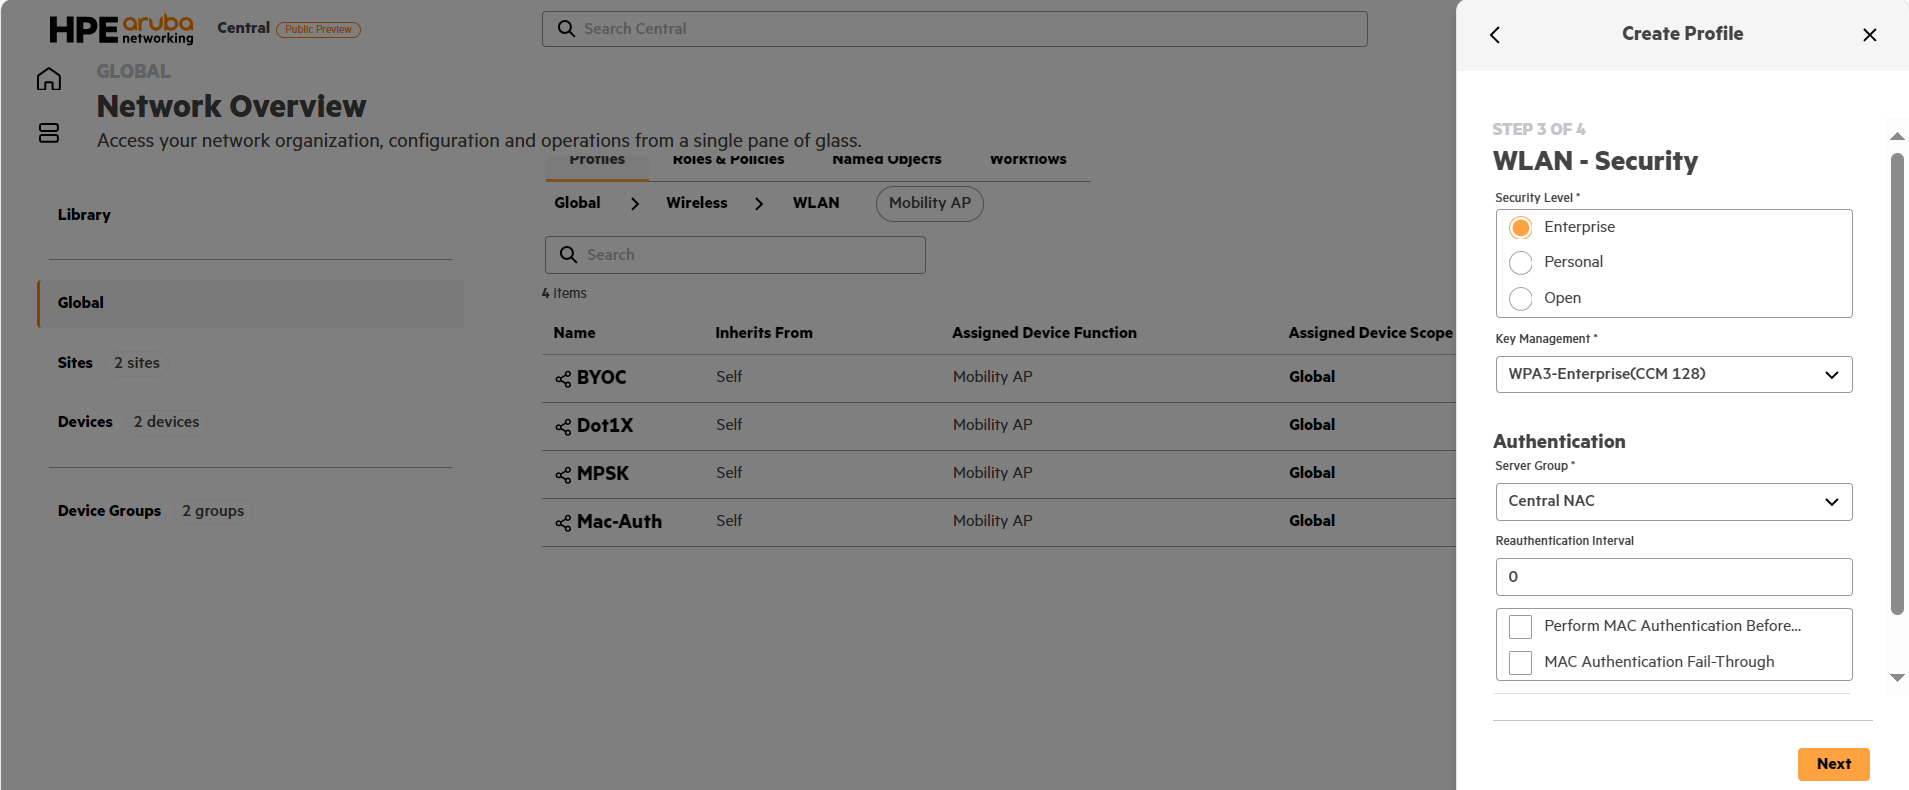Screen dimensions: 1909x790
Task: Open the Server Group dropdown
Action: [1674, 502]
